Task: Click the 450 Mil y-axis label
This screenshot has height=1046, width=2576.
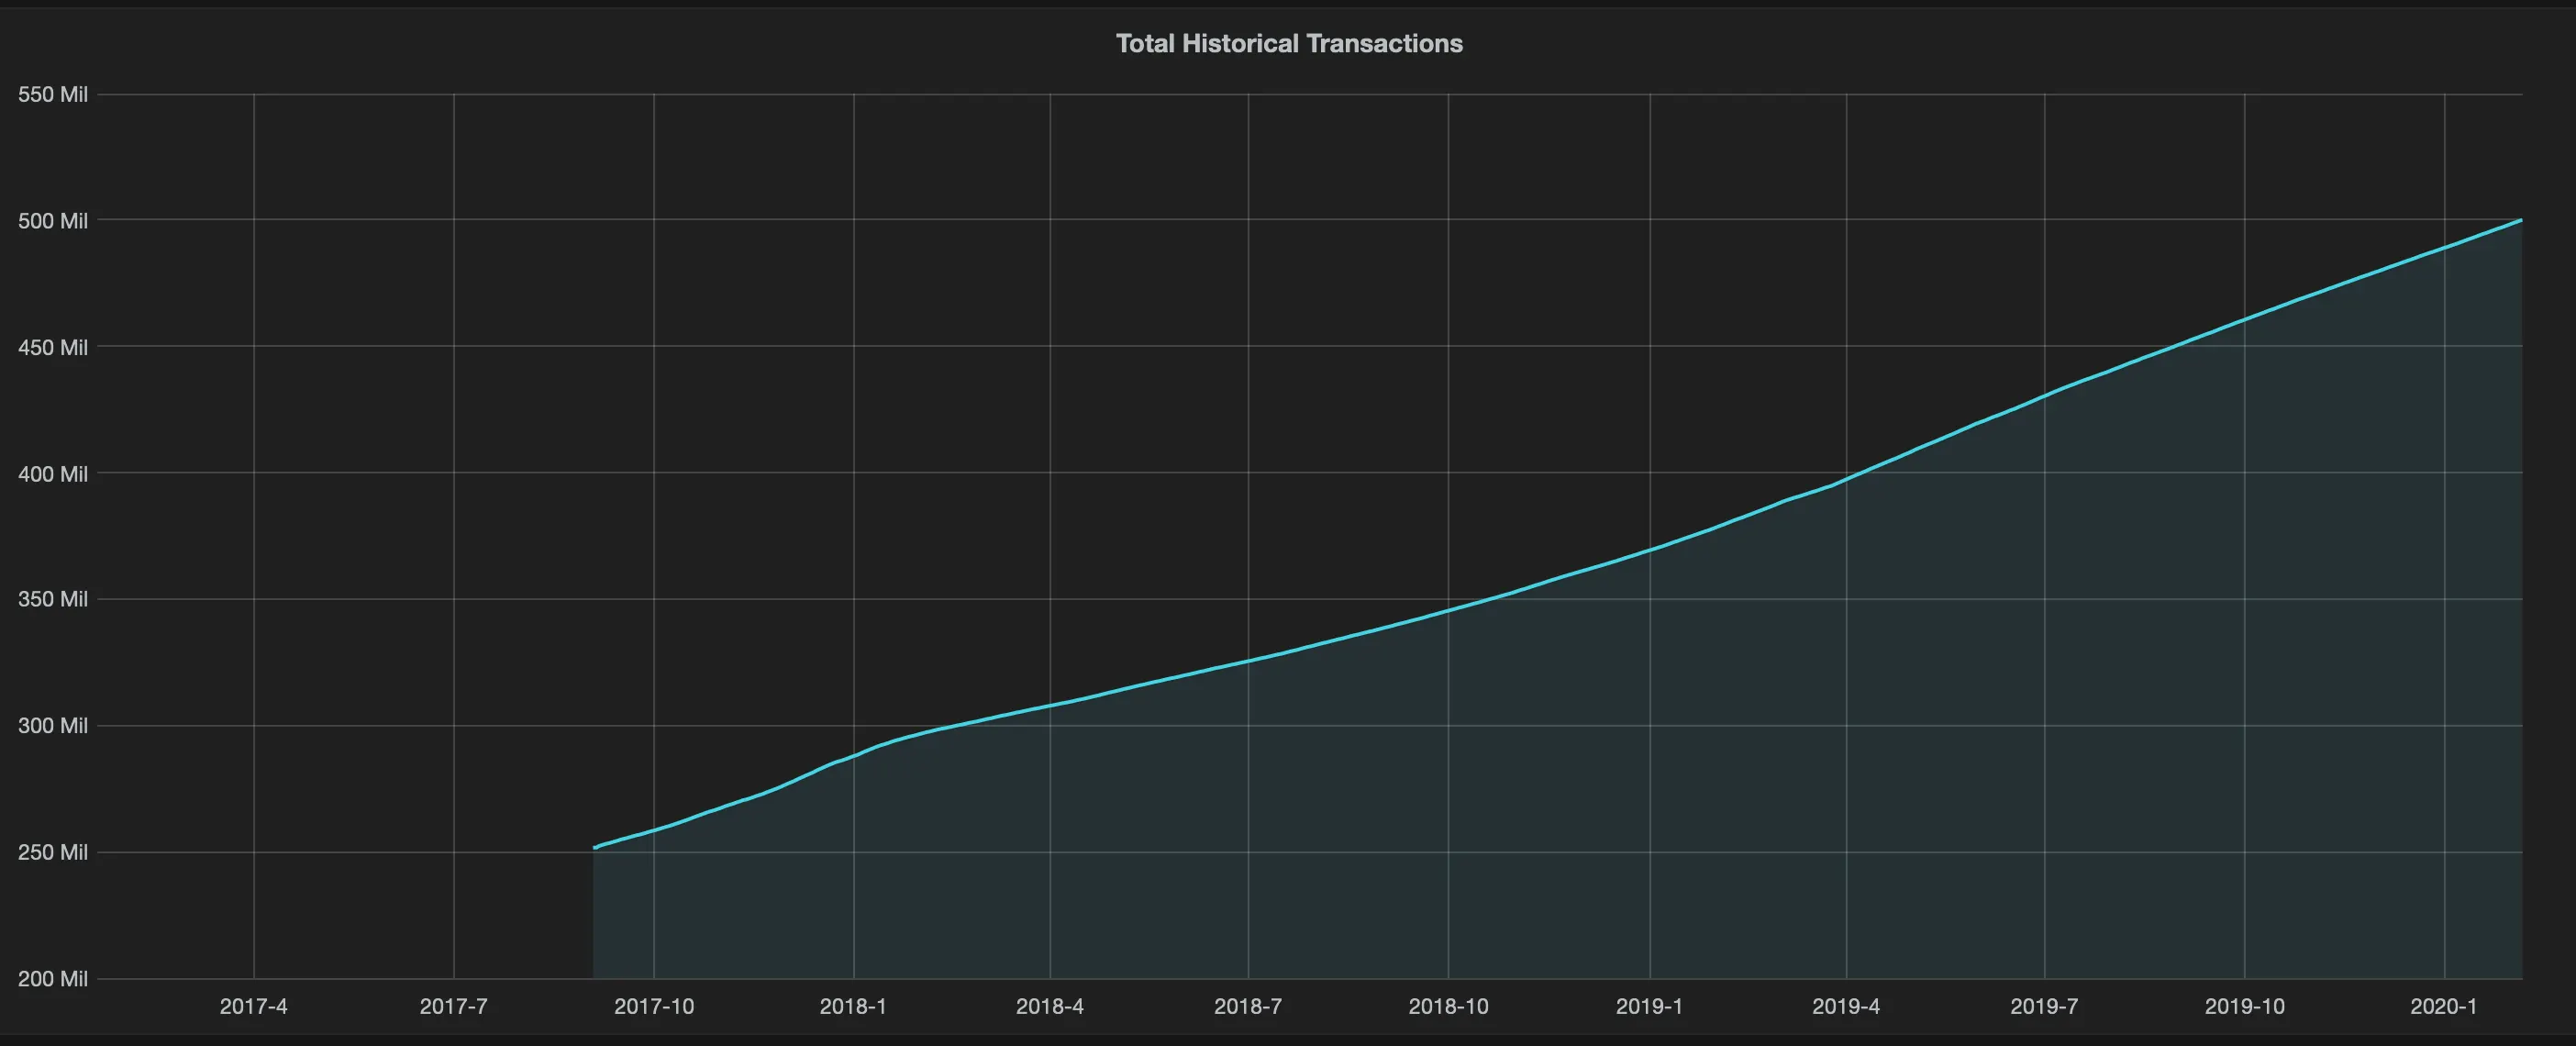Action: [x=55, y=347]
